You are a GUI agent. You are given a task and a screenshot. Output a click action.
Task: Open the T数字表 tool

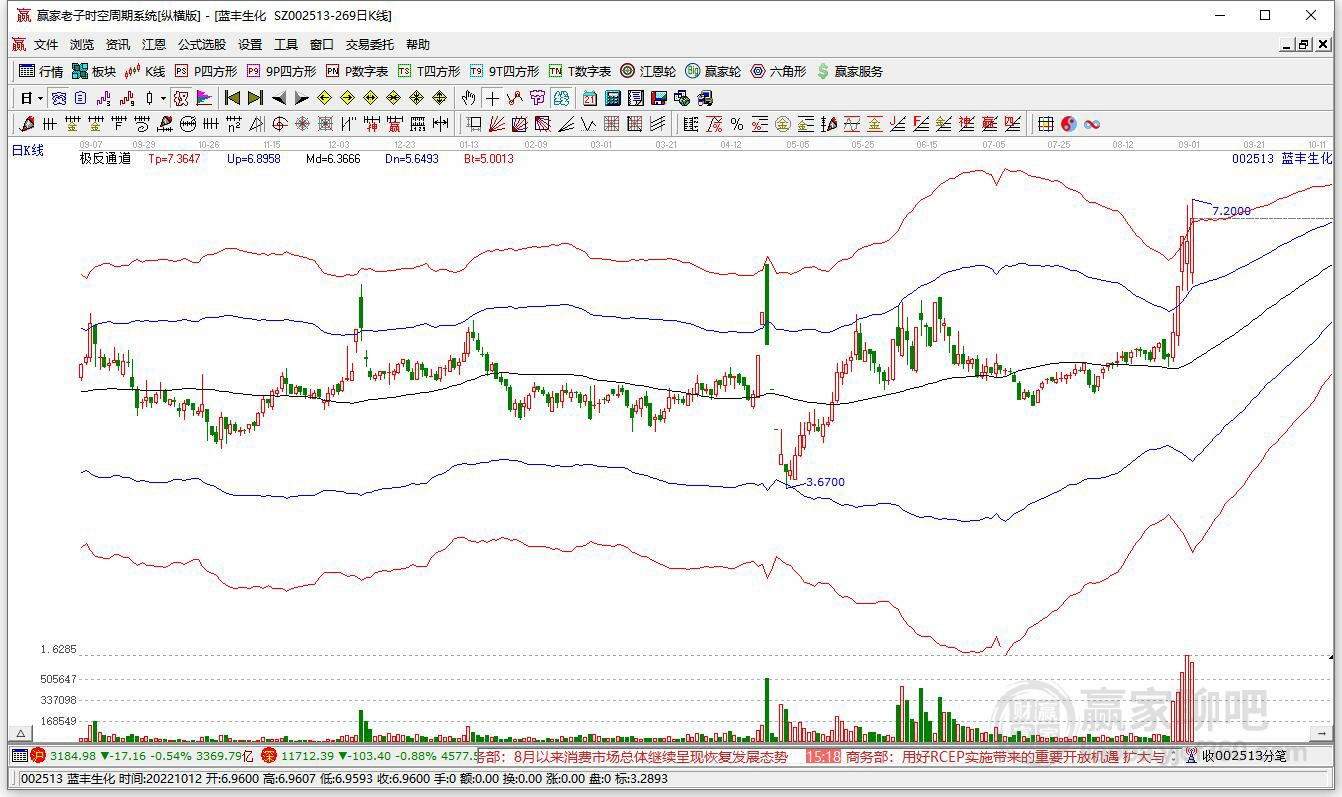point(579,71)
